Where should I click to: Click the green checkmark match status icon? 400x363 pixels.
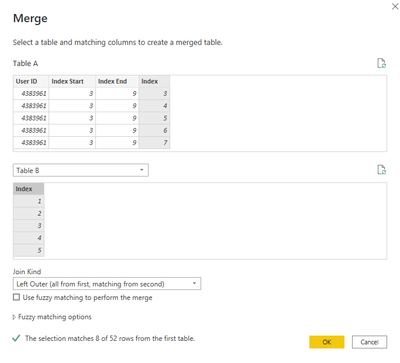click(x=16, y=339)
